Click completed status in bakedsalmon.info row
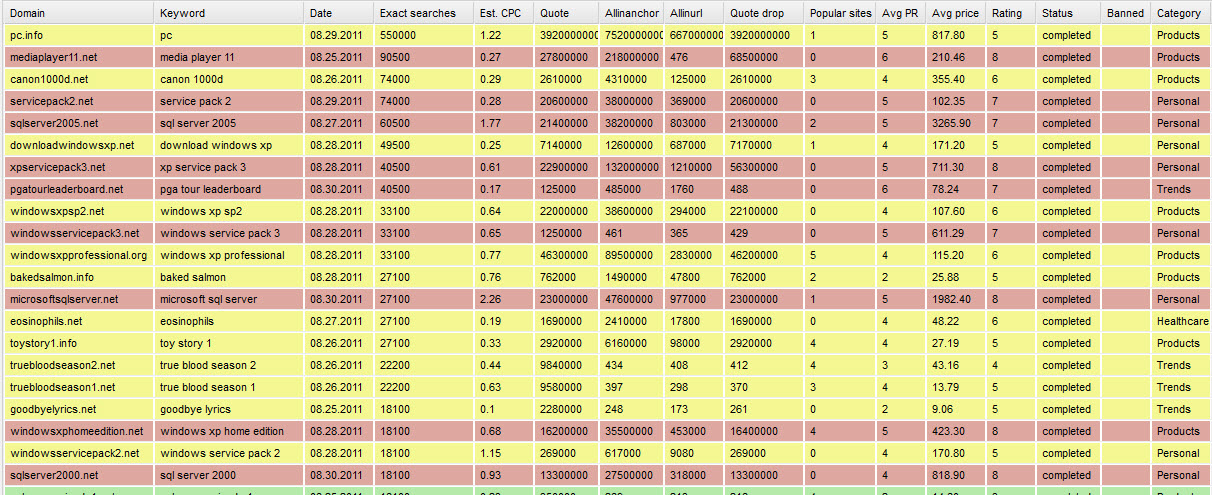 [1068, 277]
